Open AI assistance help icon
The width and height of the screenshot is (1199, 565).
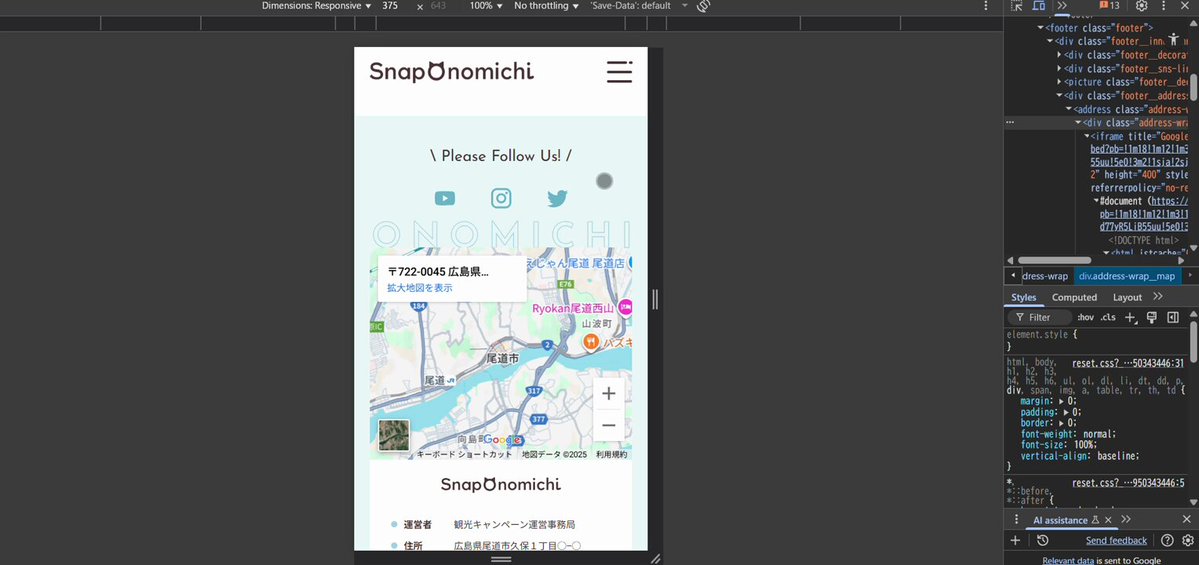pyautogui.click(x=1167, y=541)
